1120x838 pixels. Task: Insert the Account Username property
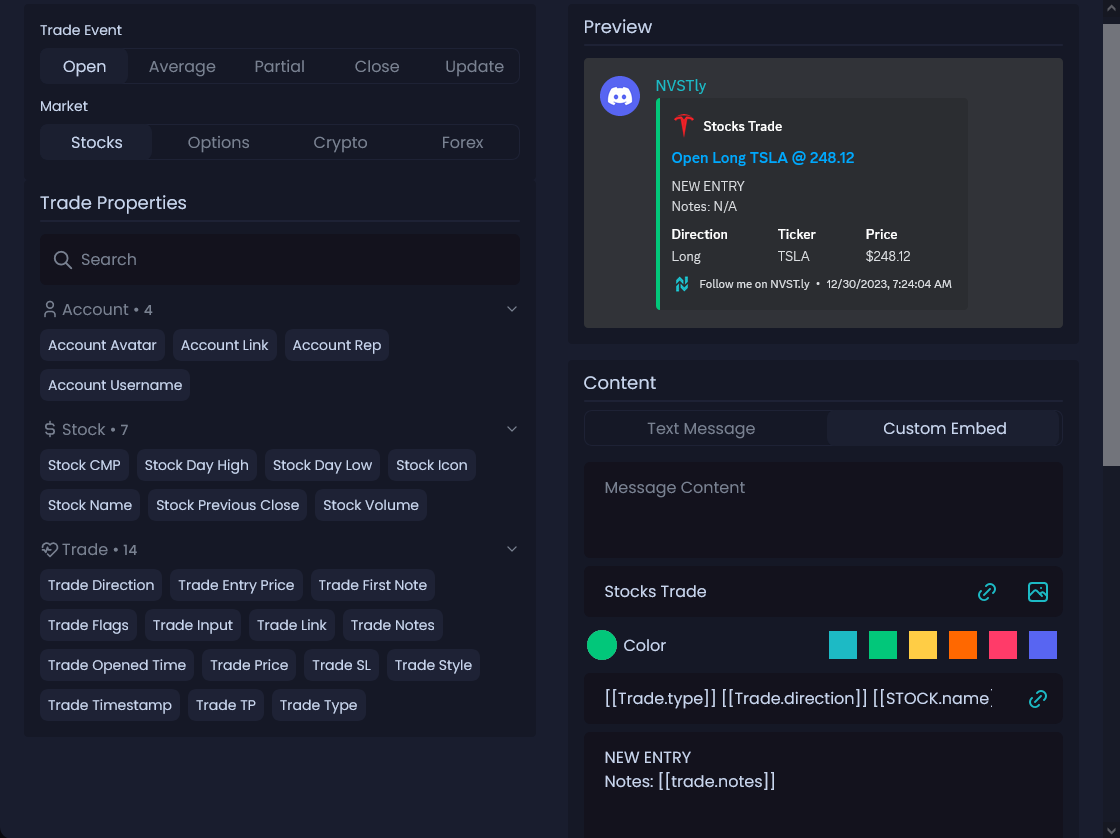115,385
